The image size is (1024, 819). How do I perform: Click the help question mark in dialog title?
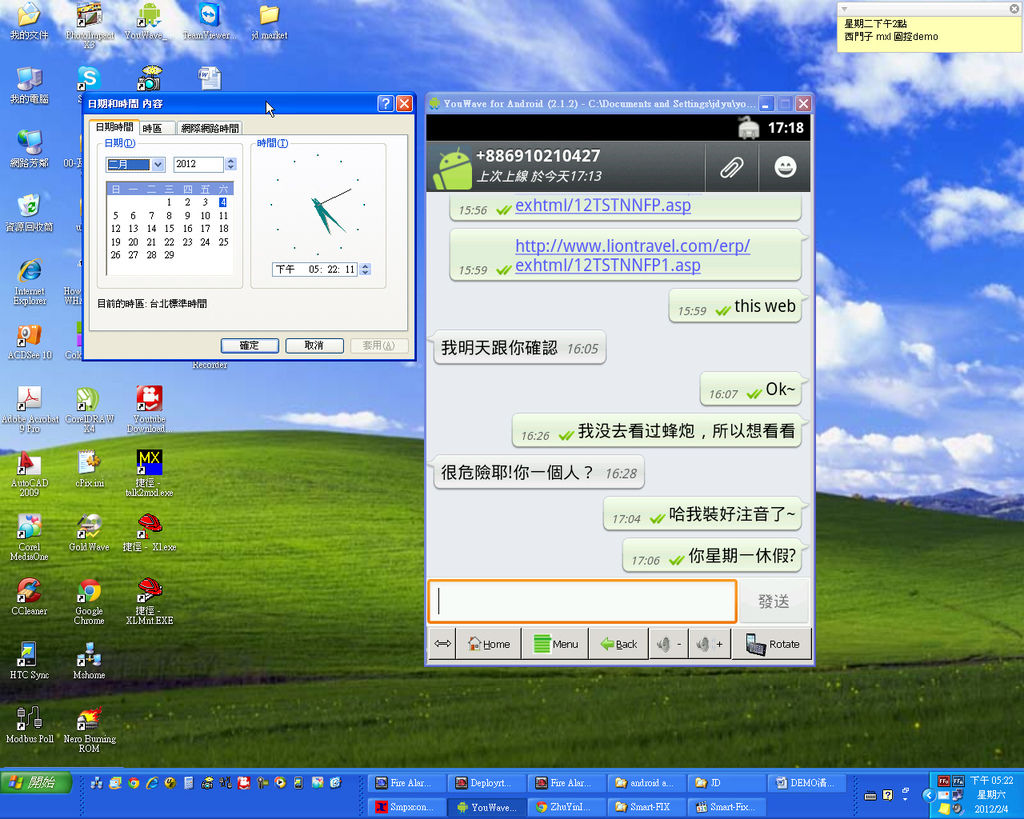[x=385, y=103]
